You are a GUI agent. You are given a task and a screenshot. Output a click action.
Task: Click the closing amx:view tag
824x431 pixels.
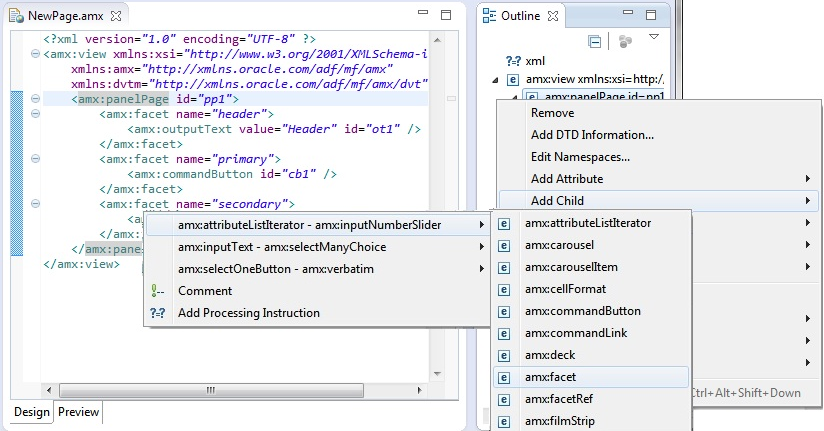tap(81, 264)
